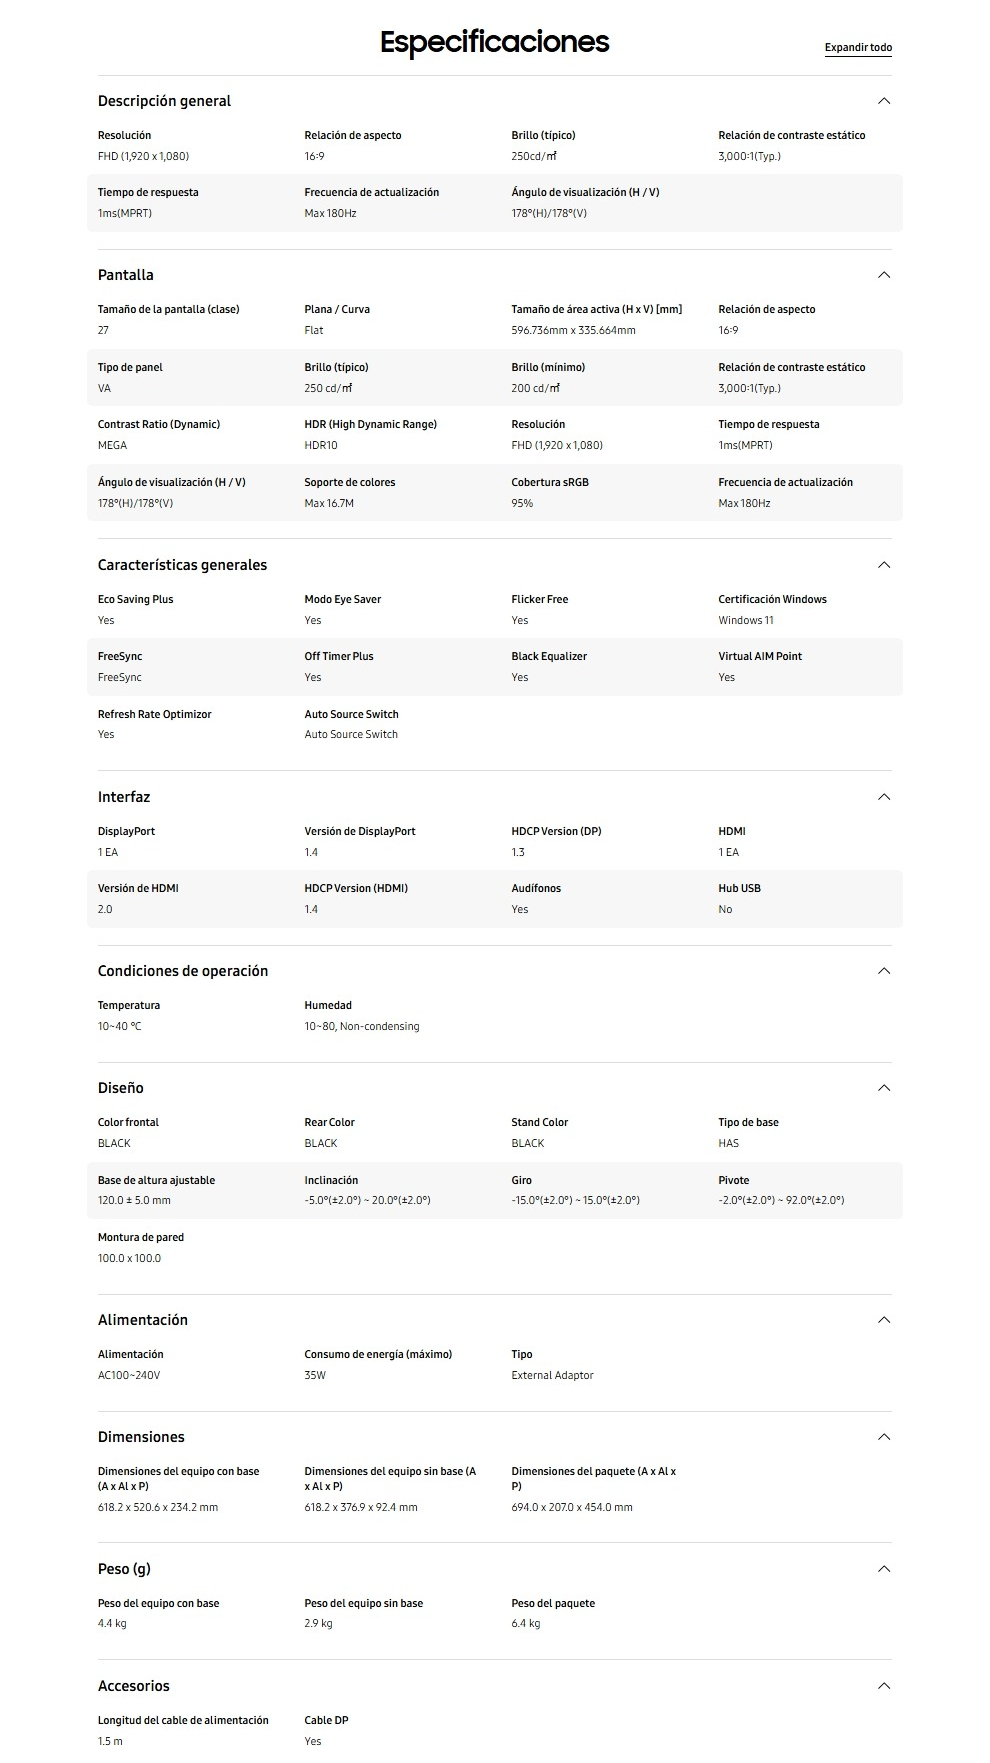The width and height of the screenshot is (990, 1763).
Task: Click the Peso (g) section heading
Action: (x=124, y=1569)
